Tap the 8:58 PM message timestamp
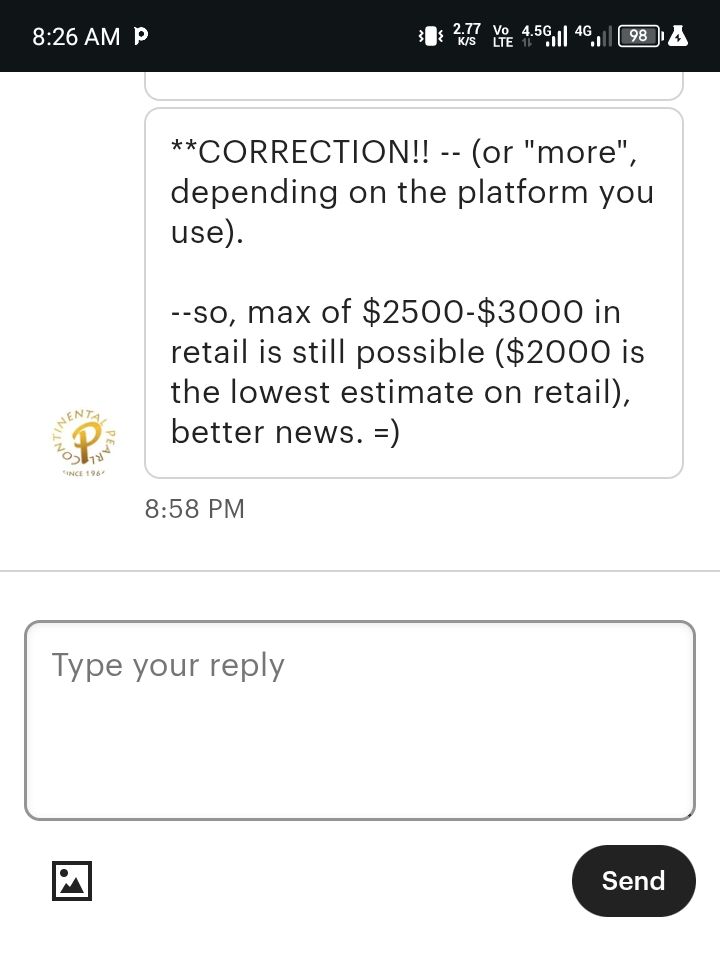Viewport: 720px width, 974px height. 195,509
